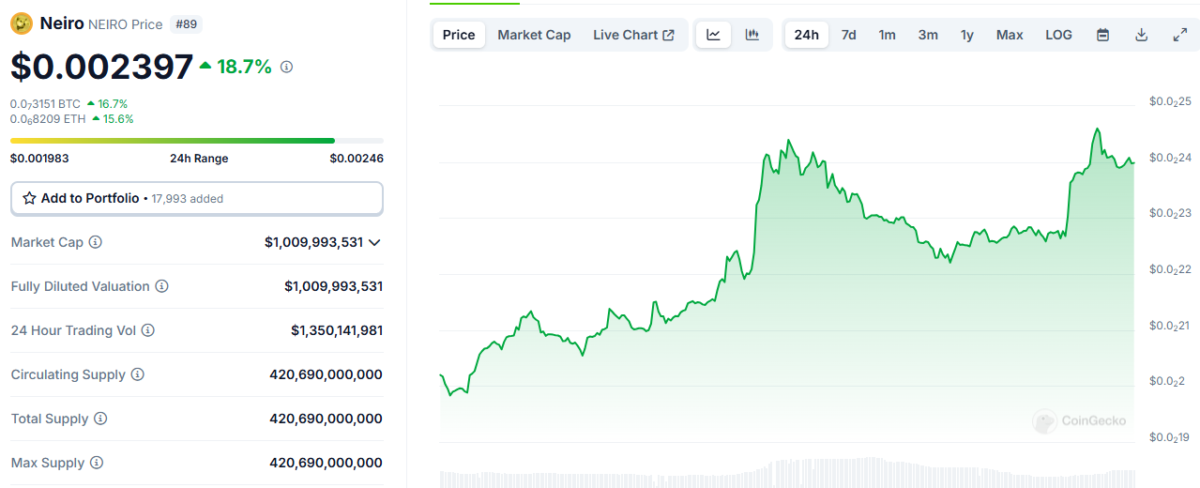Screen dimensions: 1200x488
Task: Add Neiro to Portfolio
Action: [x=196, y=198]
